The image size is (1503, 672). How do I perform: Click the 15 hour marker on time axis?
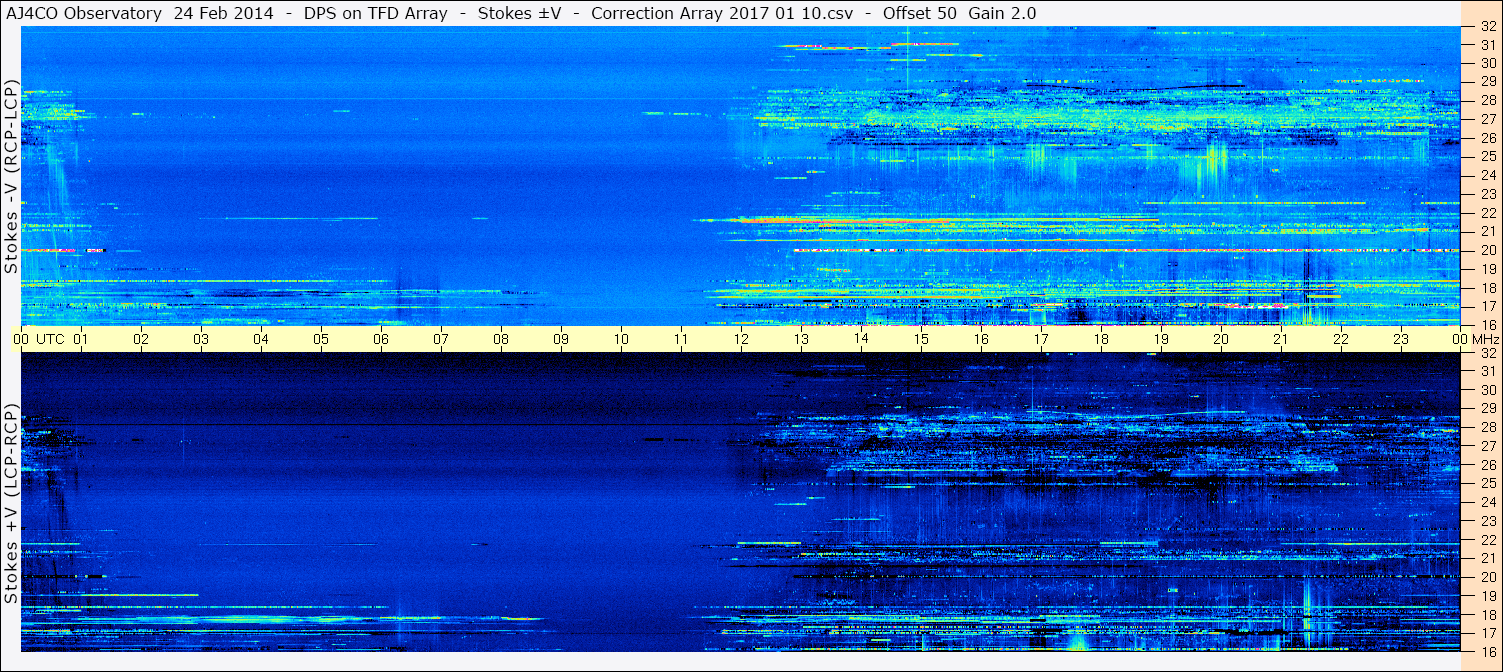tap(921, 339)
